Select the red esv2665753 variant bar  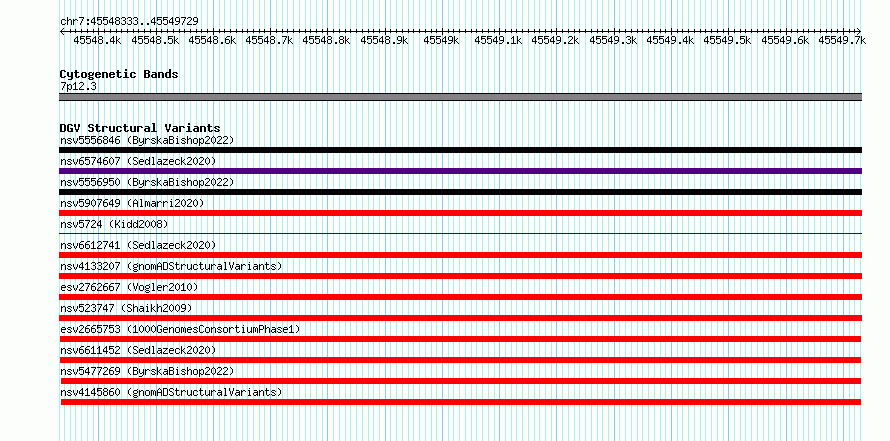coord(460,339)
